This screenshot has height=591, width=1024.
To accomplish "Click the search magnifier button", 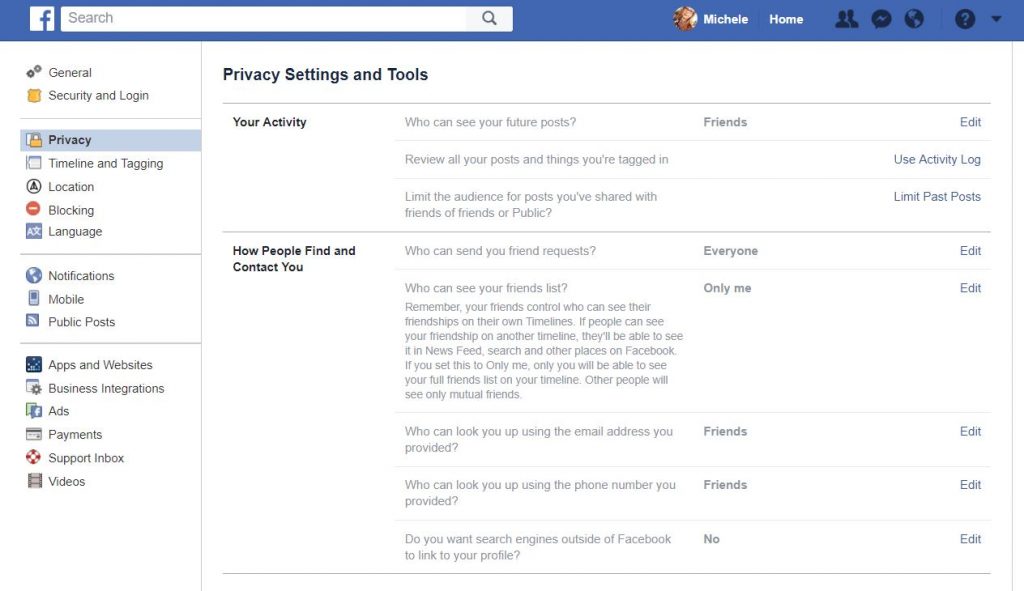I will pyautogui.click(x=489, y=18).
